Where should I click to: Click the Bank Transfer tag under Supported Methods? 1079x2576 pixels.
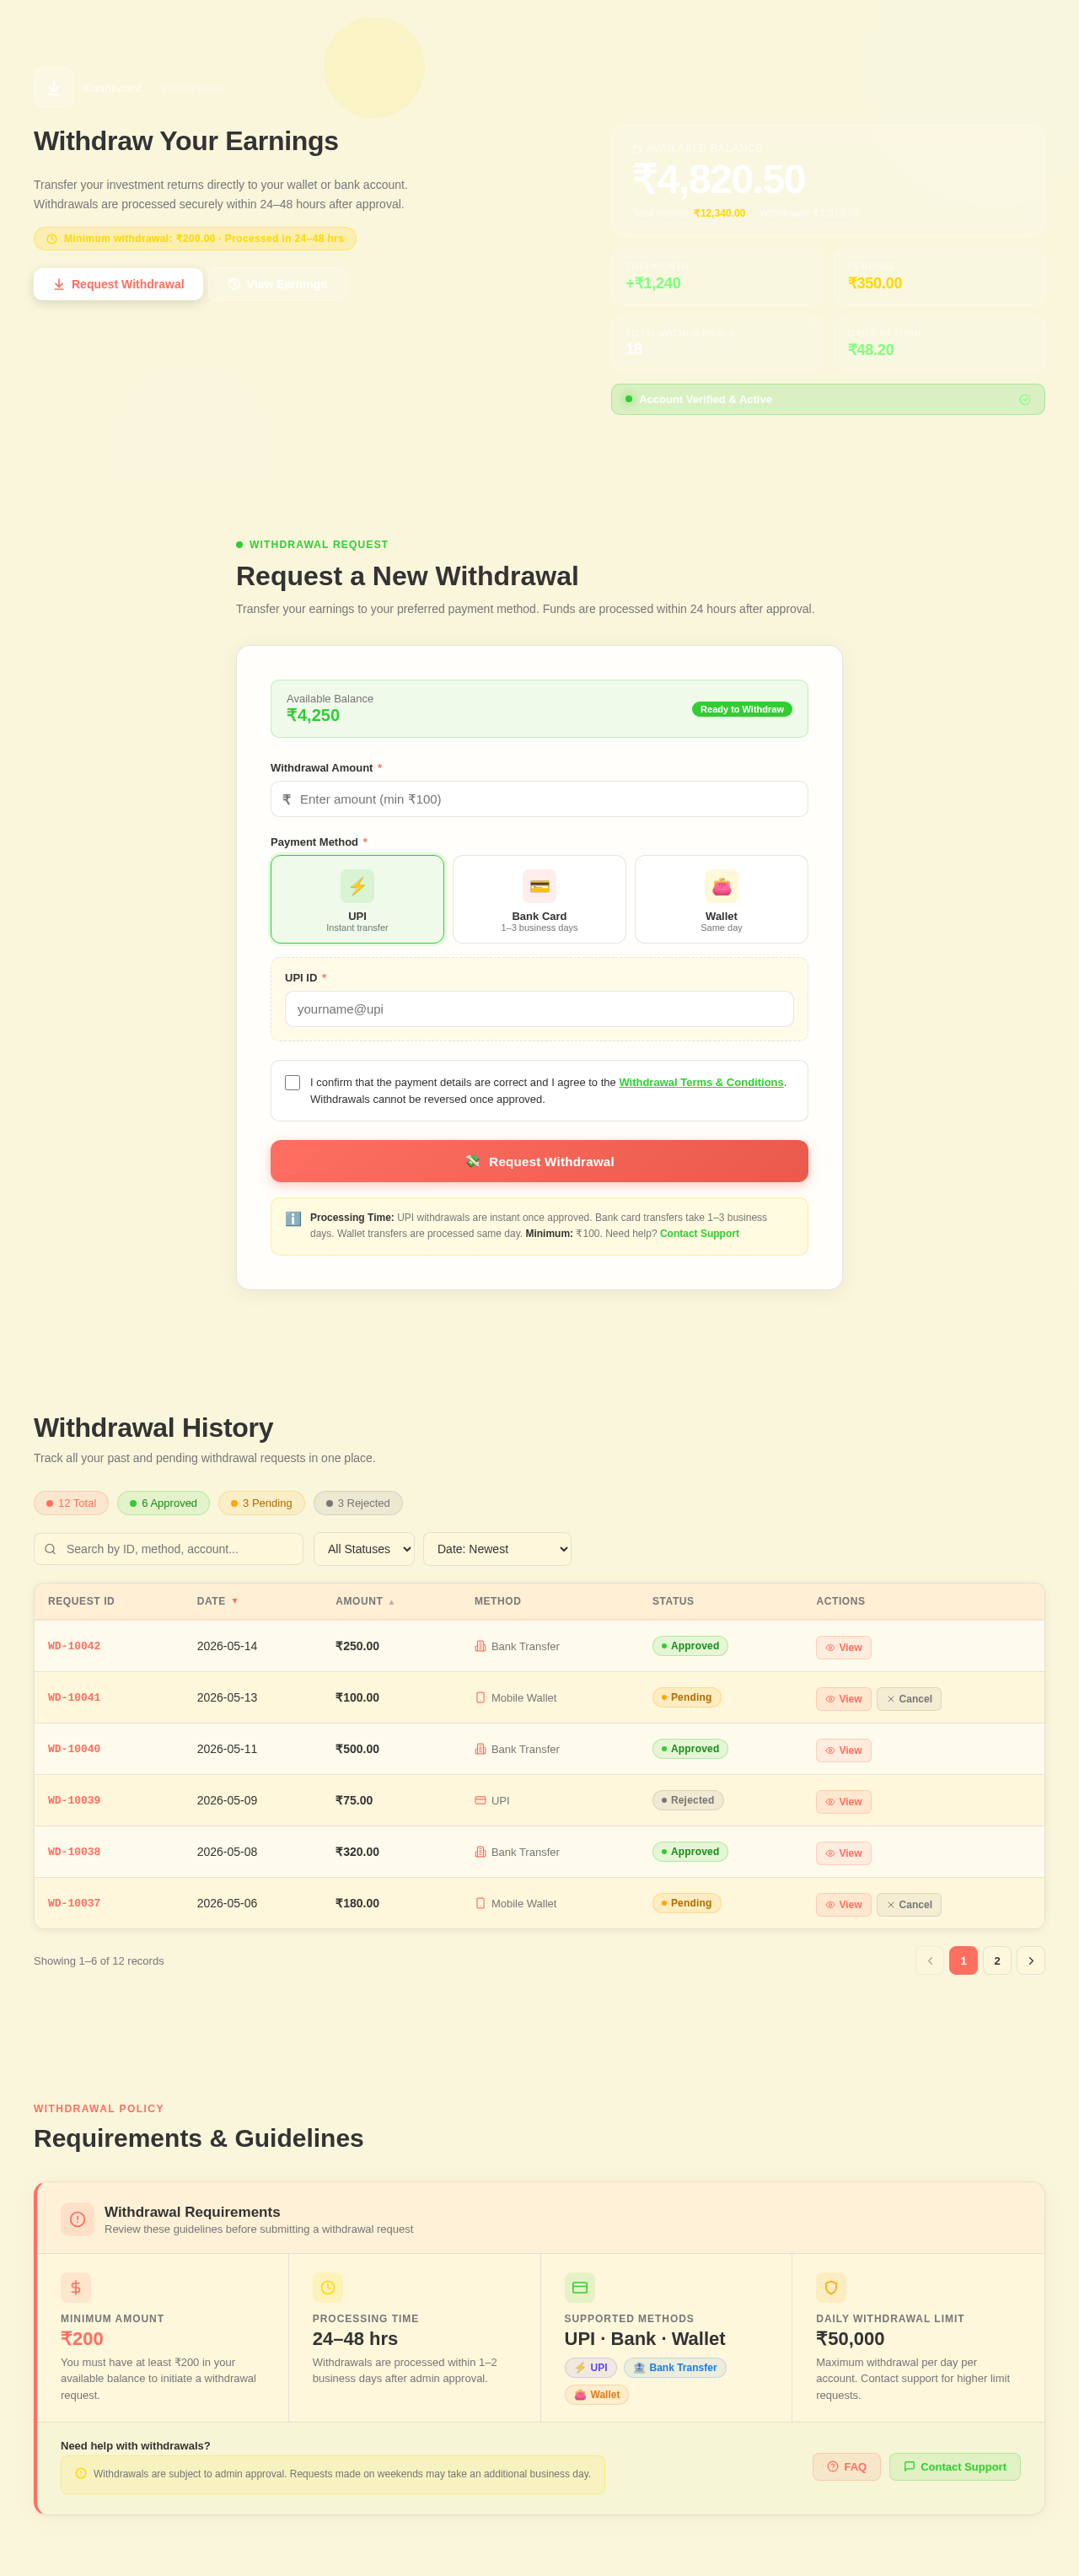675,2368
